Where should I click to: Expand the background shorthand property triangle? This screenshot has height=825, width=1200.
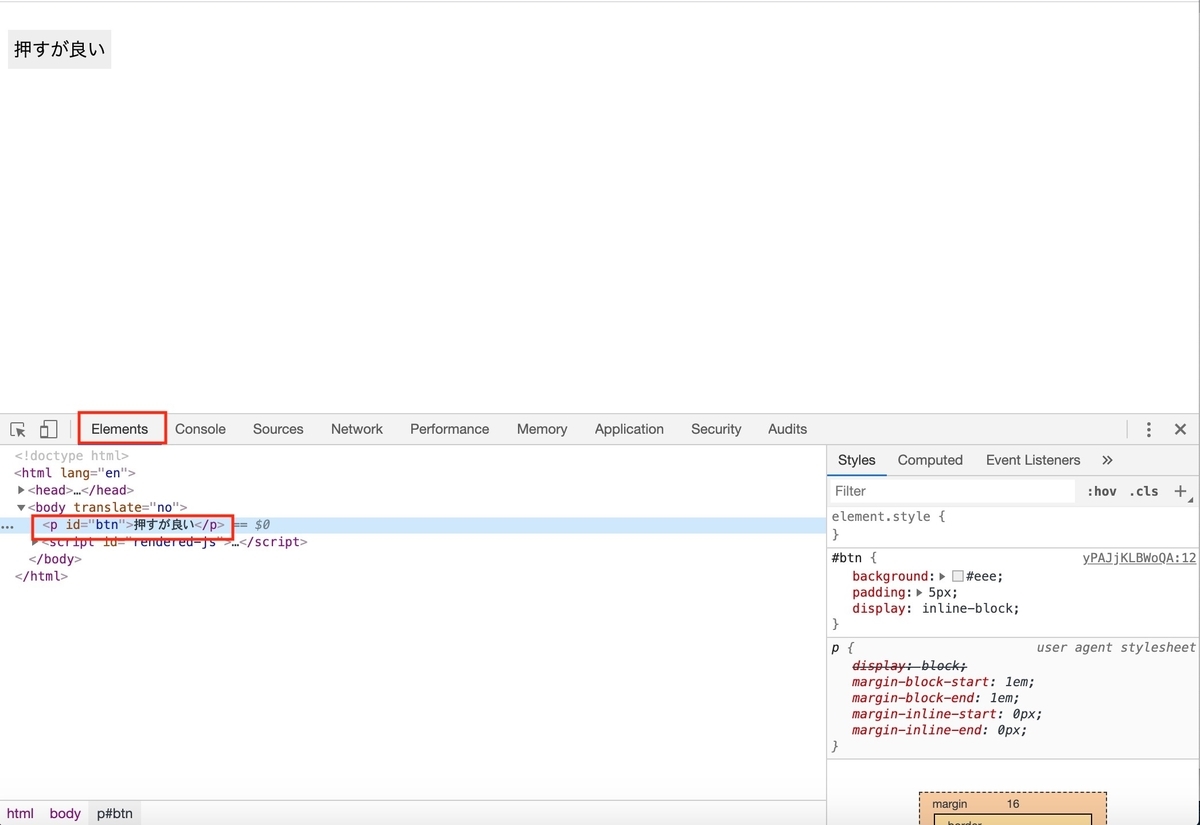(943, 576)
